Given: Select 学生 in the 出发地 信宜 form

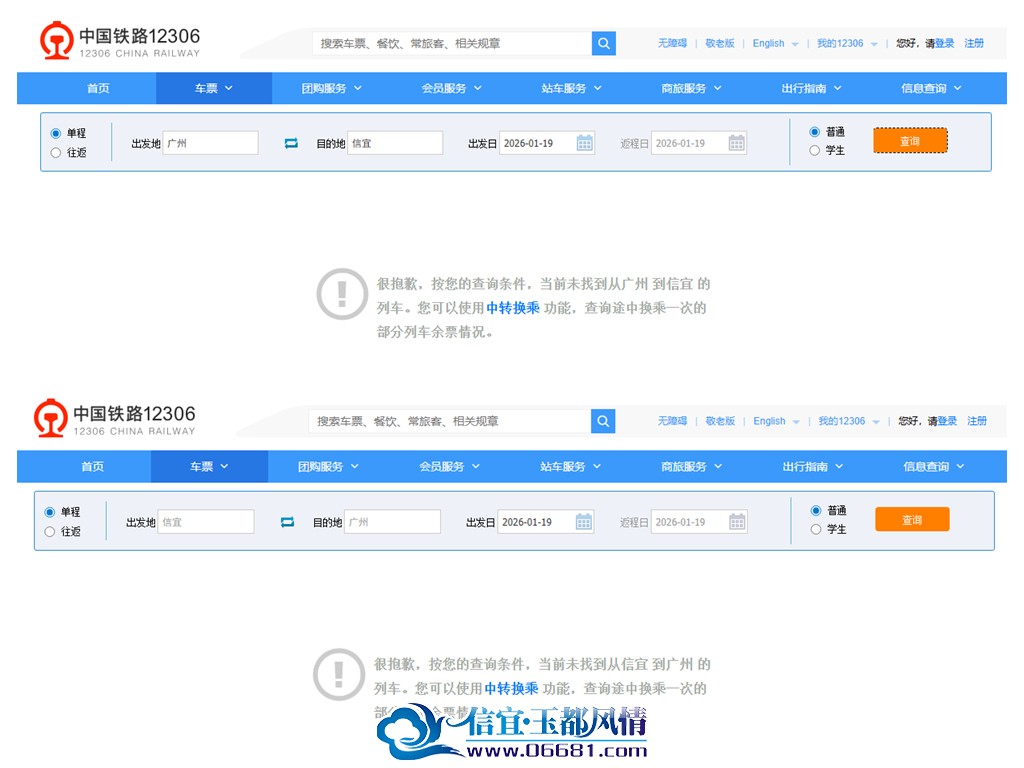Looking at the screenshot, I should click(816, 530).
